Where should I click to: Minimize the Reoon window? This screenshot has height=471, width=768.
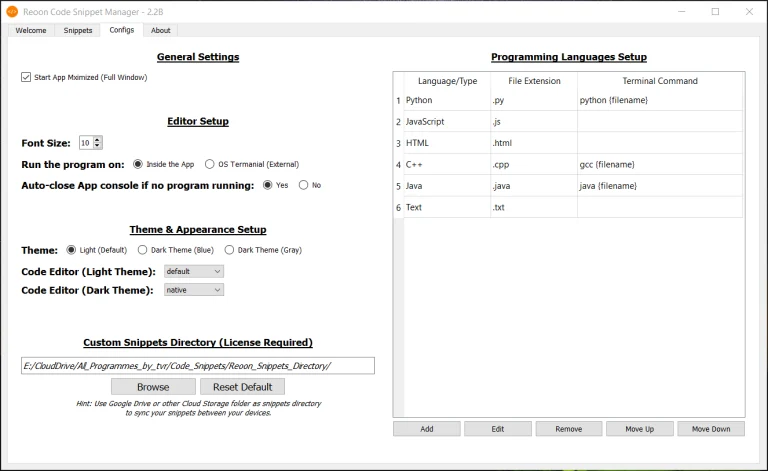pos(682,12)
